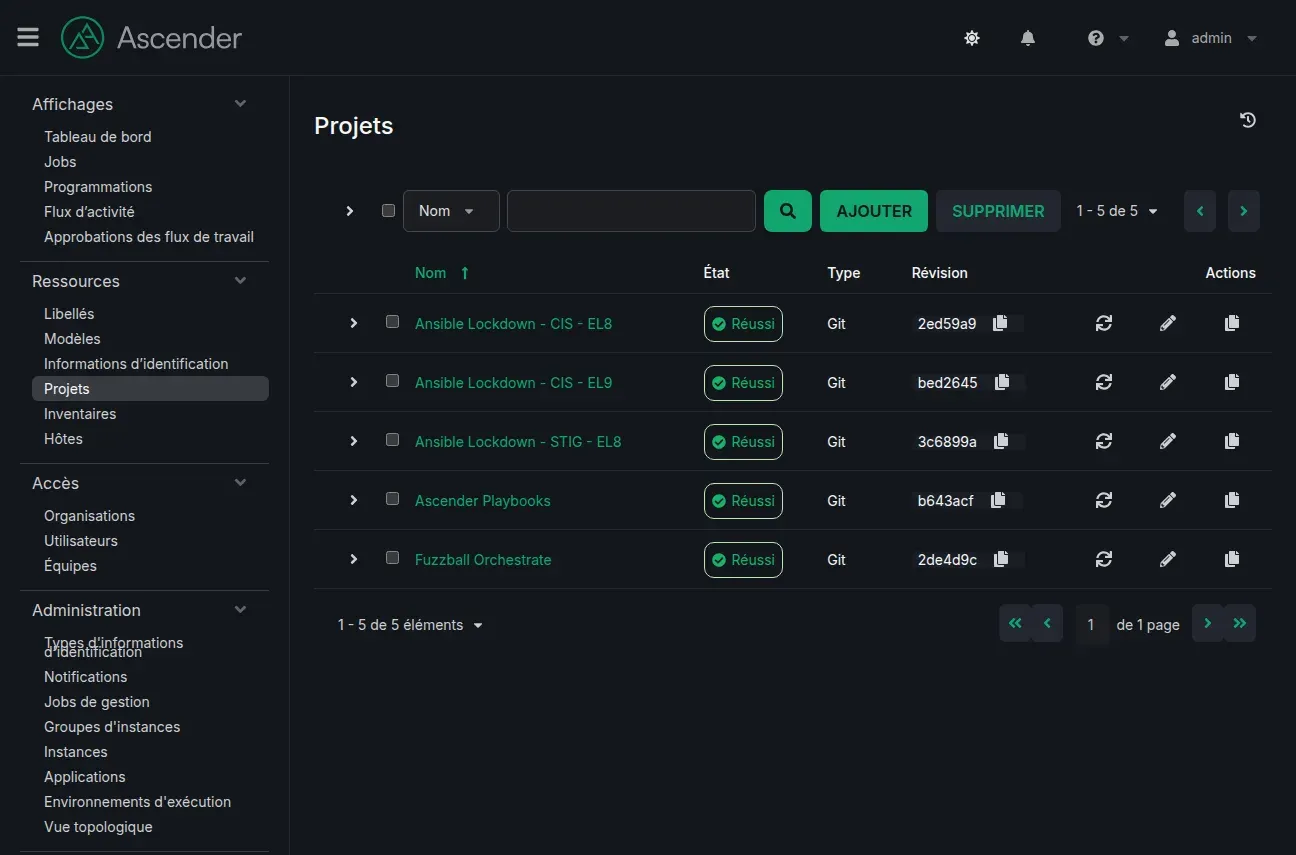Viewport: 1296px width, 855px height.
Task: Edit Ansible Lockdown - CIS - EL8 with pencil icon
Action: [x=1168, y=323]
